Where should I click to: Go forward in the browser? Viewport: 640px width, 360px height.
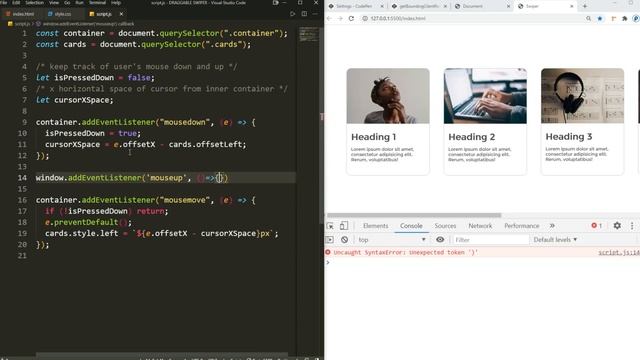pos(340,18)
